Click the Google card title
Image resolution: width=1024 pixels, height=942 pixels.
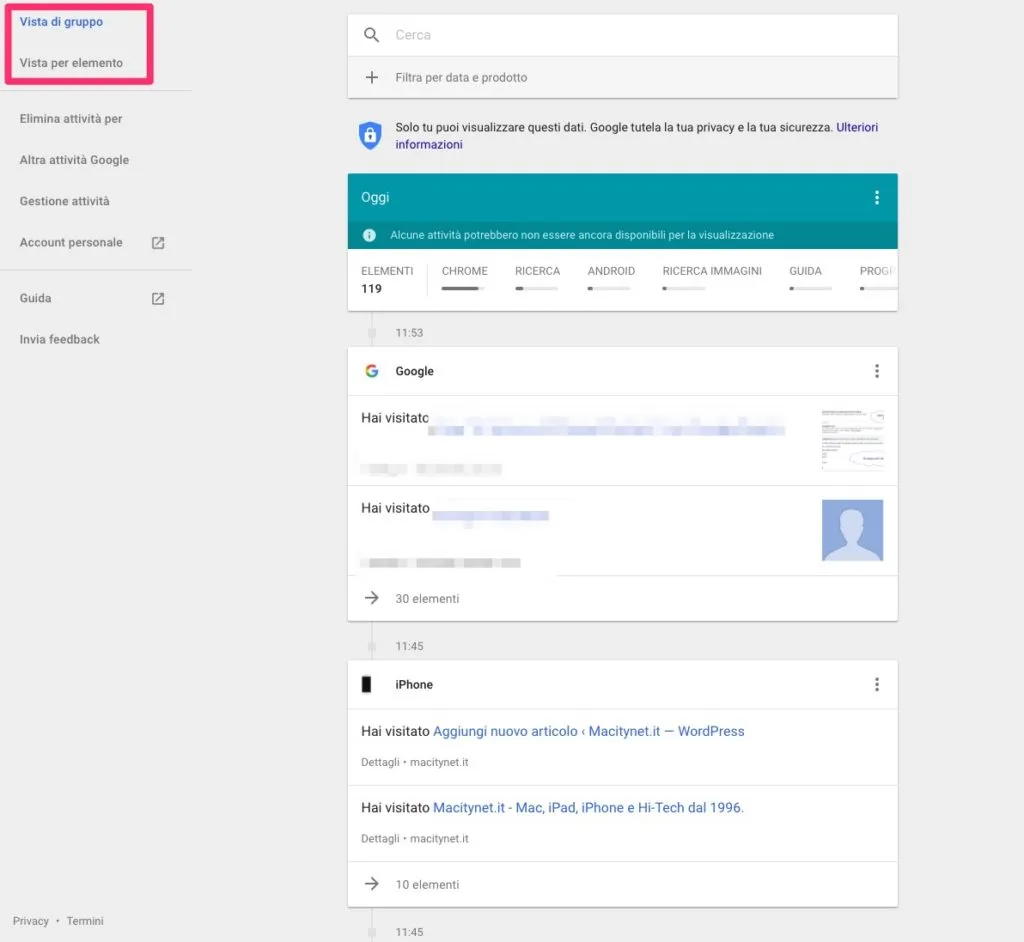pos(414,371)
